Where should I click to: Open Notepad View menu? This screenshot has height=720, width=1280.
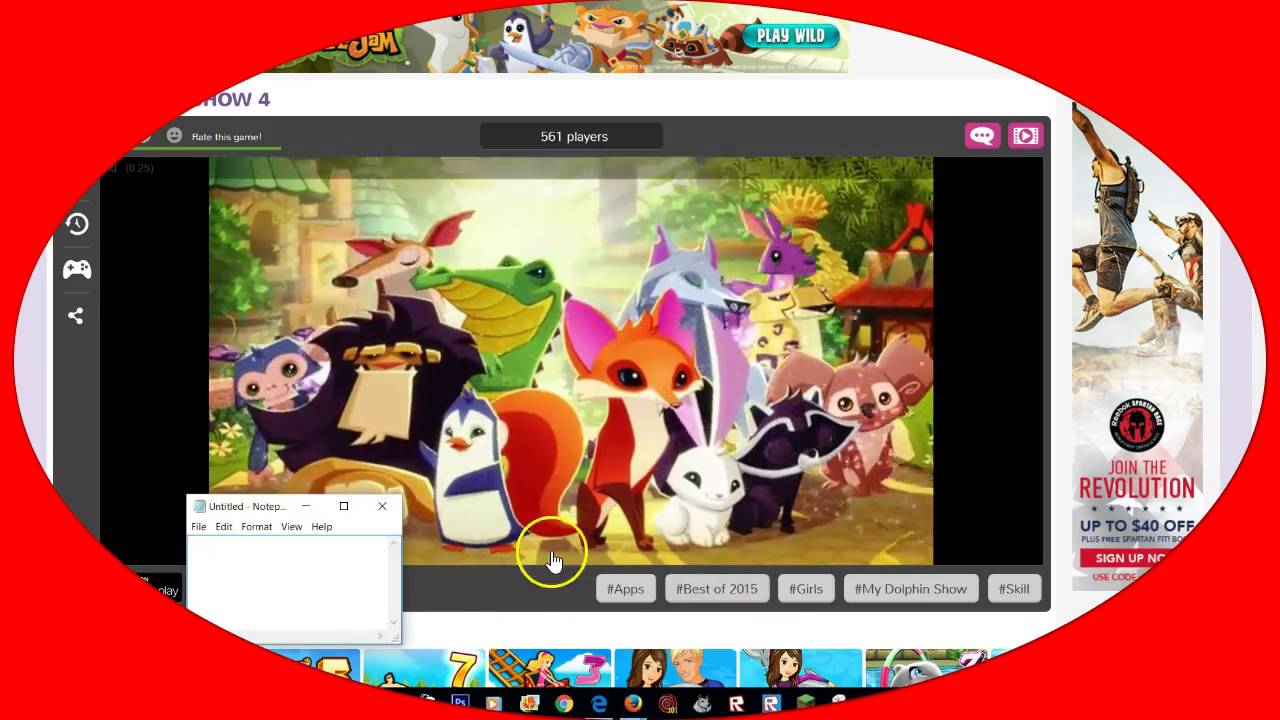click(x=291, y=527)
